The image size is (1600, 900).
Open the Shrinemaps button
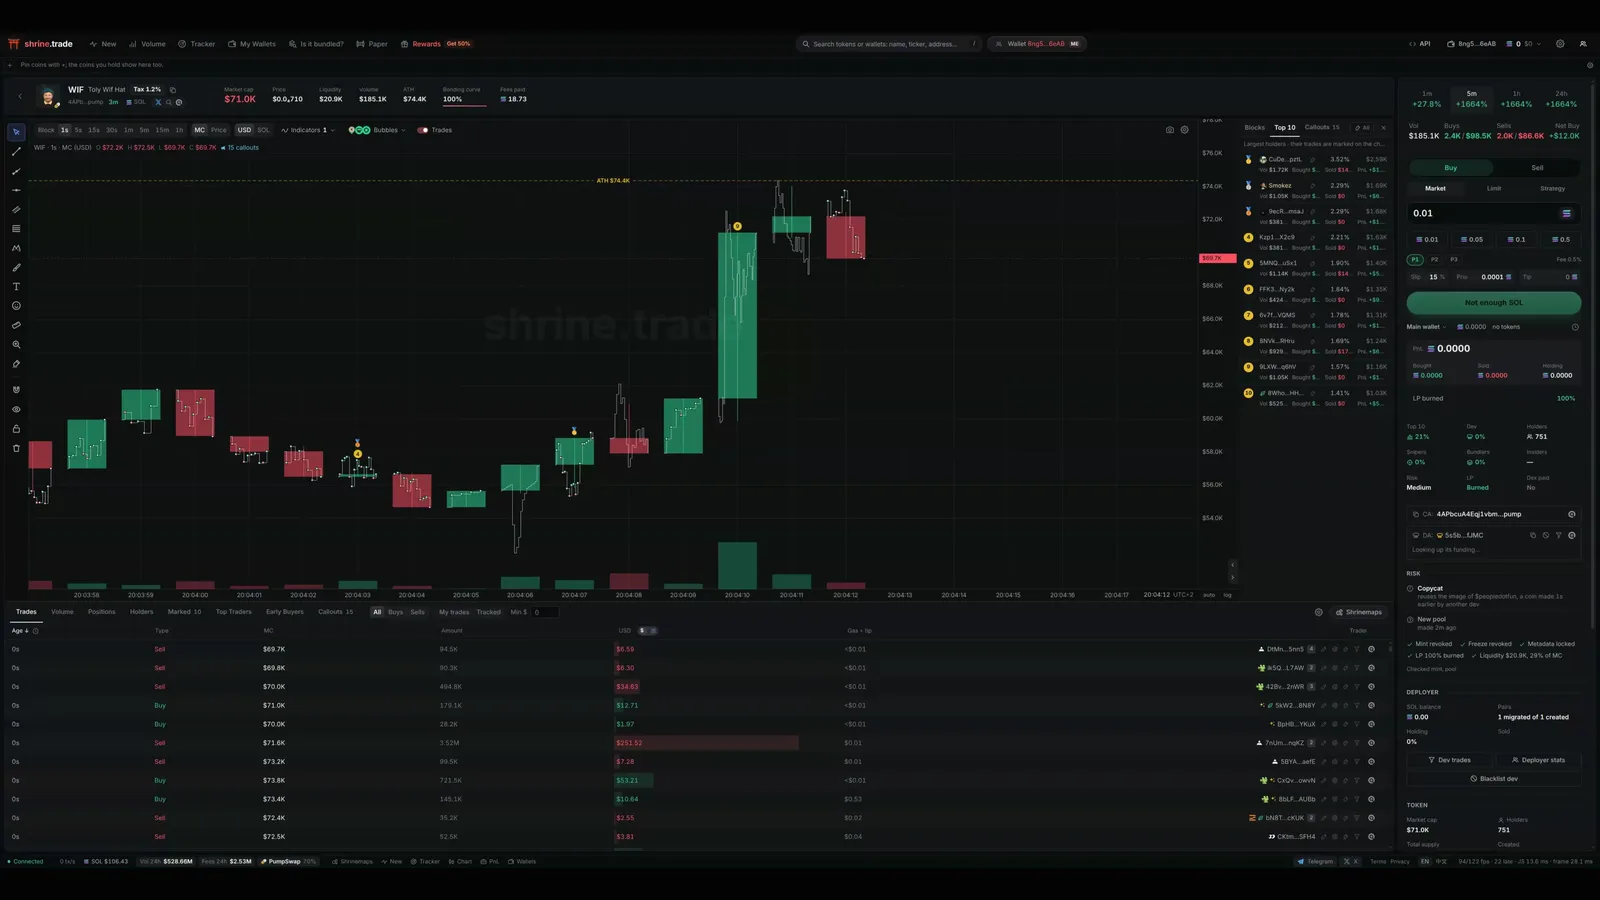(x=1359, y=612)
